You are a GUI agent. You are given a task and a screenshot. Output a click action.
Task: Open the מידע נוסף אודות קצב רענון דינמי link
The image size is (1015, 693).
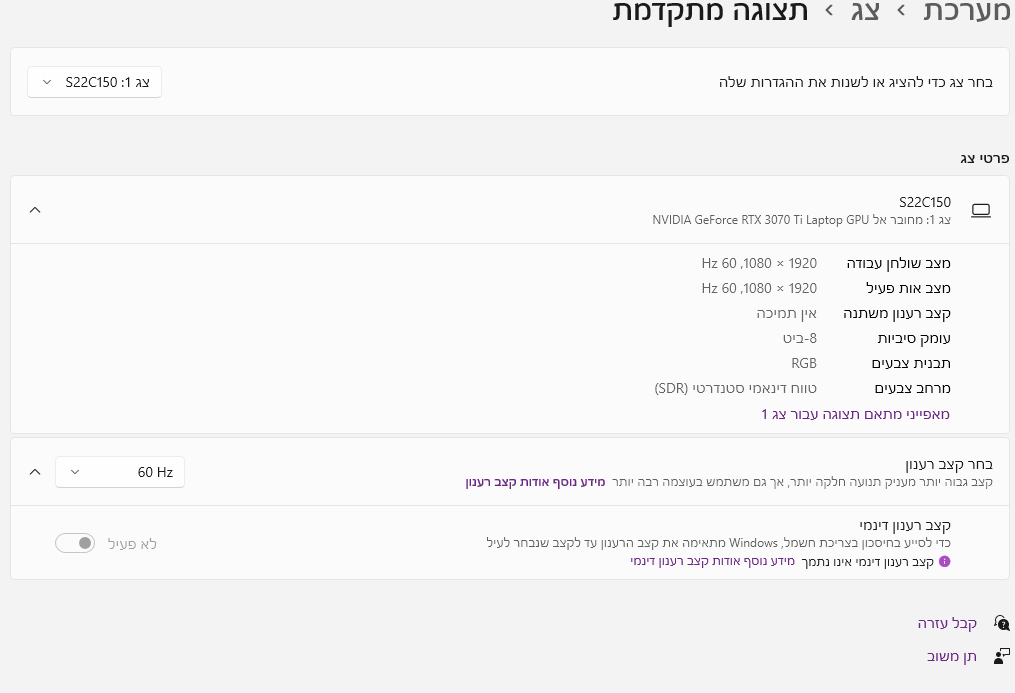pyautogui.click(x=712, y=562)
